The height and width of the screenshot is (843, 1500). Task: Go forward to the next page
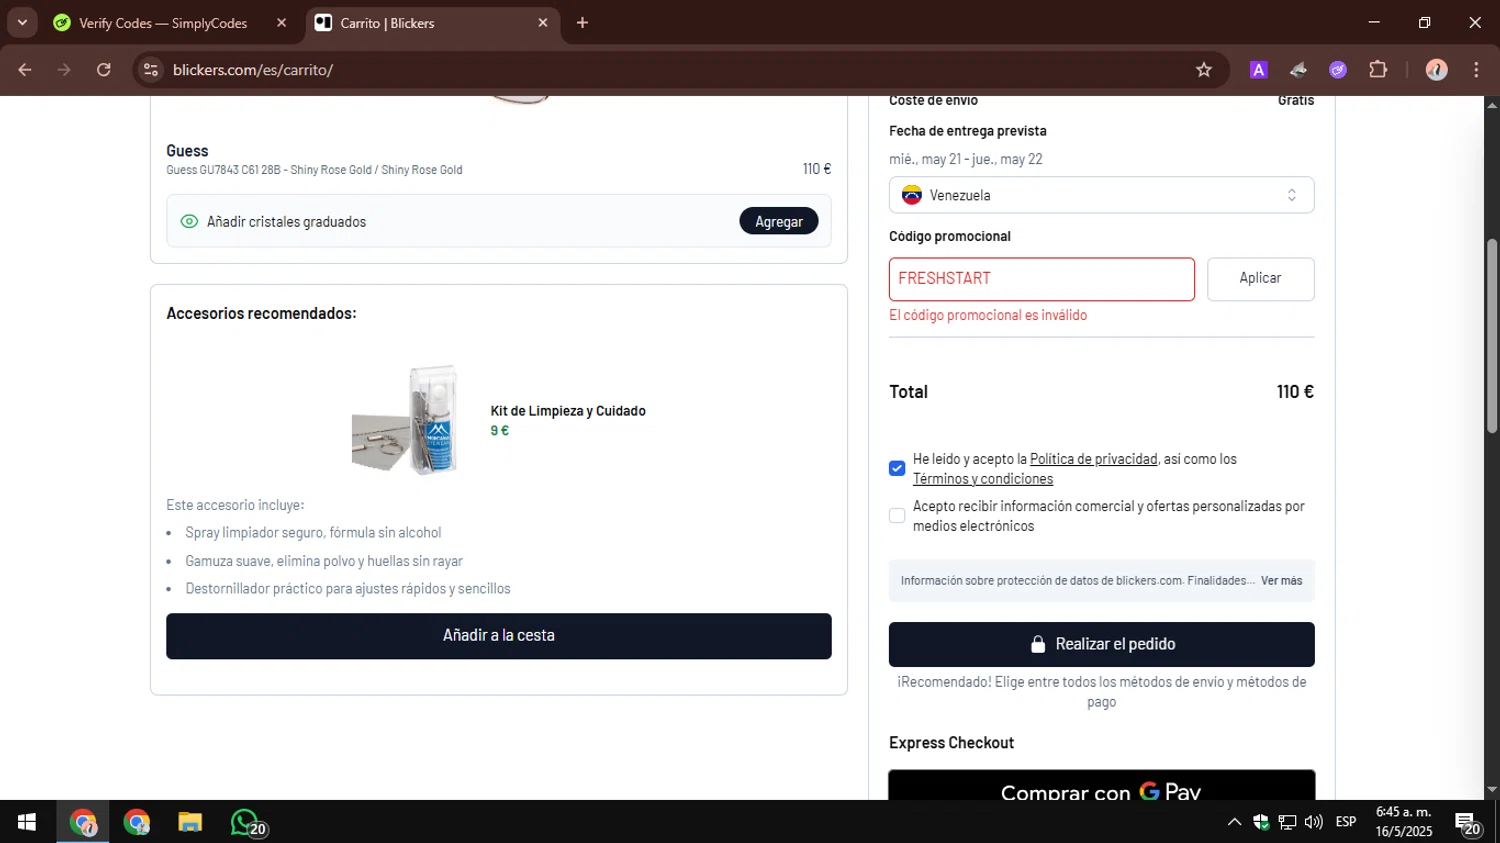tap(64, 70)
